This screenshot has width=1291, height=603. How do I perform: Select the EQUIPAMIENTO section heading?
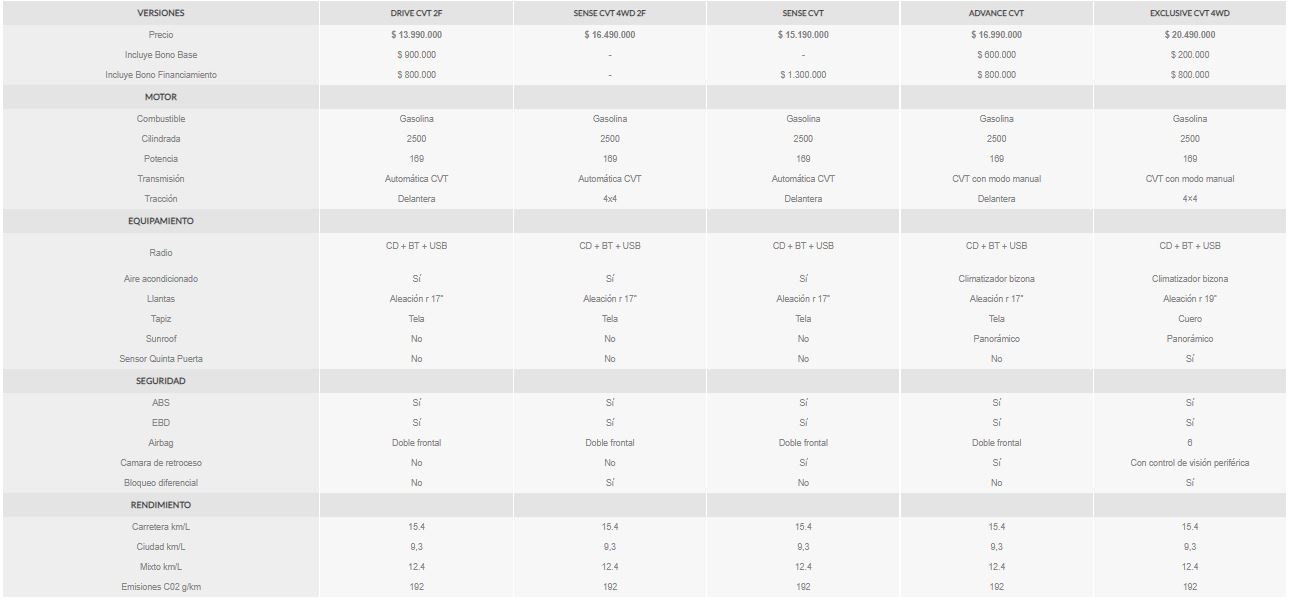point(161,221)
